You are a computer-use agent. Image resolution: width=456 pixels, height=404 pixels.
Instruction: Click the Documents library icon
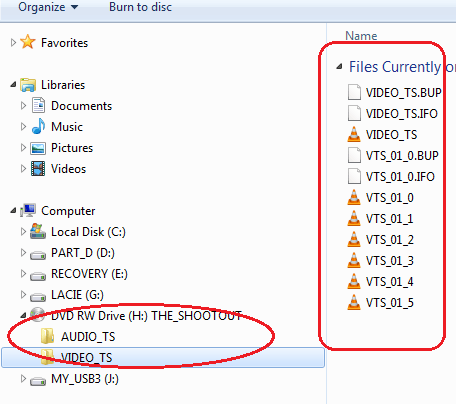pos(38,105)
